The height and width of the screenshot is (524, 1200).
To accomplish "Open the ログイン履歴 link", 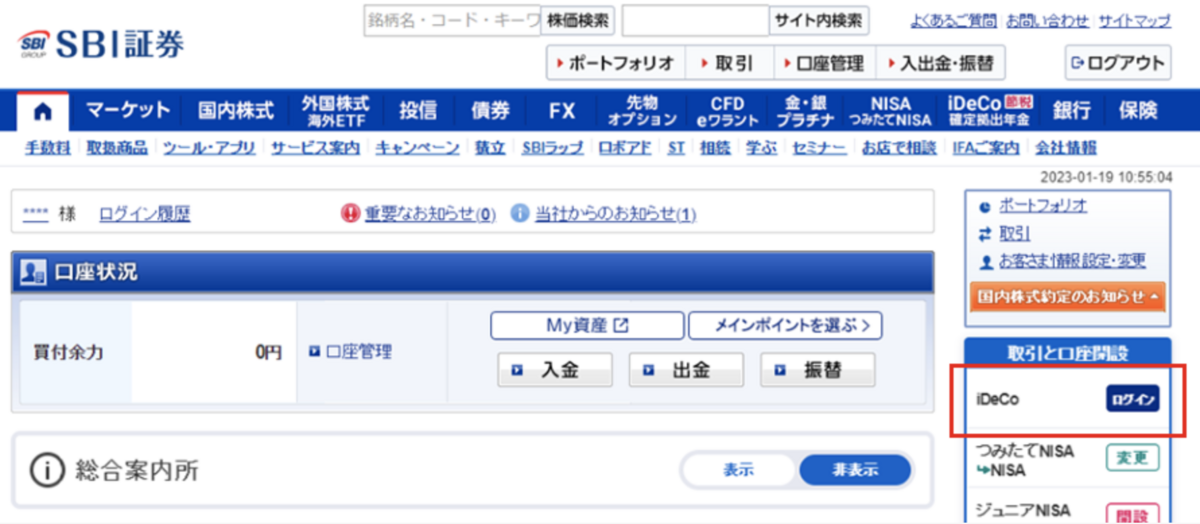I will [x=144, y=213].
